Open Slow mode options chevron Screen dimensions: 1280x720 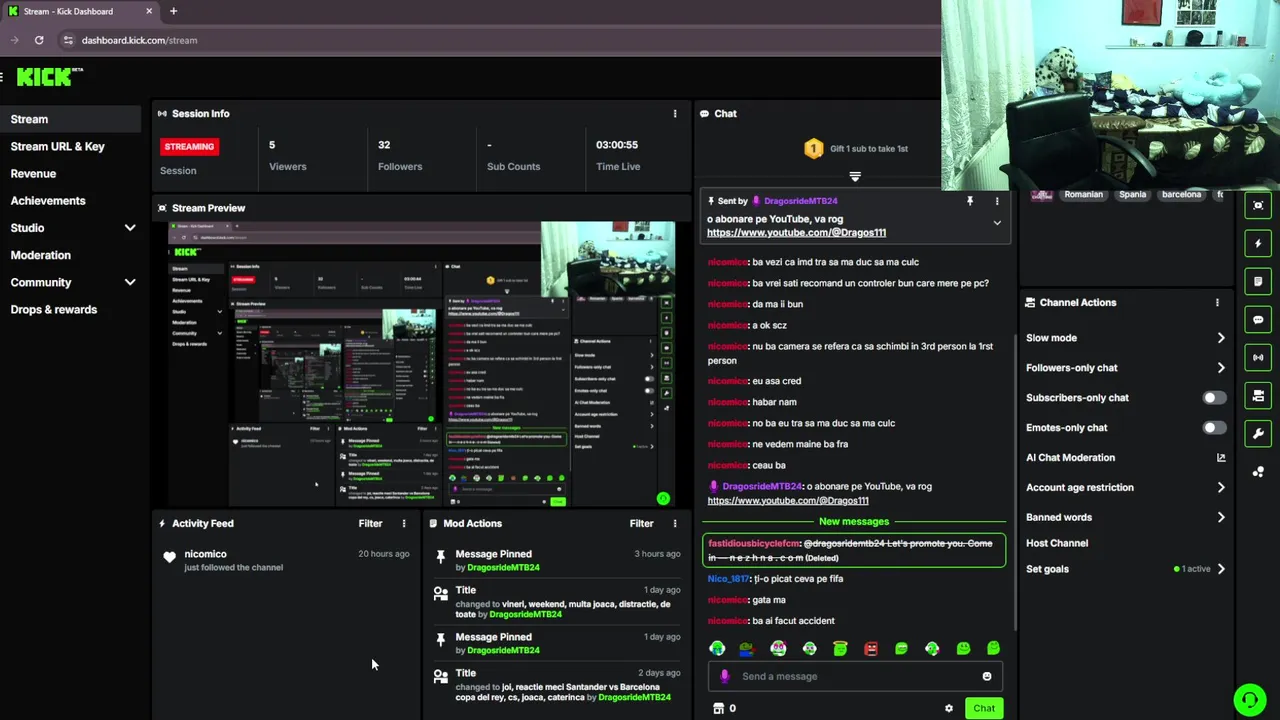[1221, 338]
